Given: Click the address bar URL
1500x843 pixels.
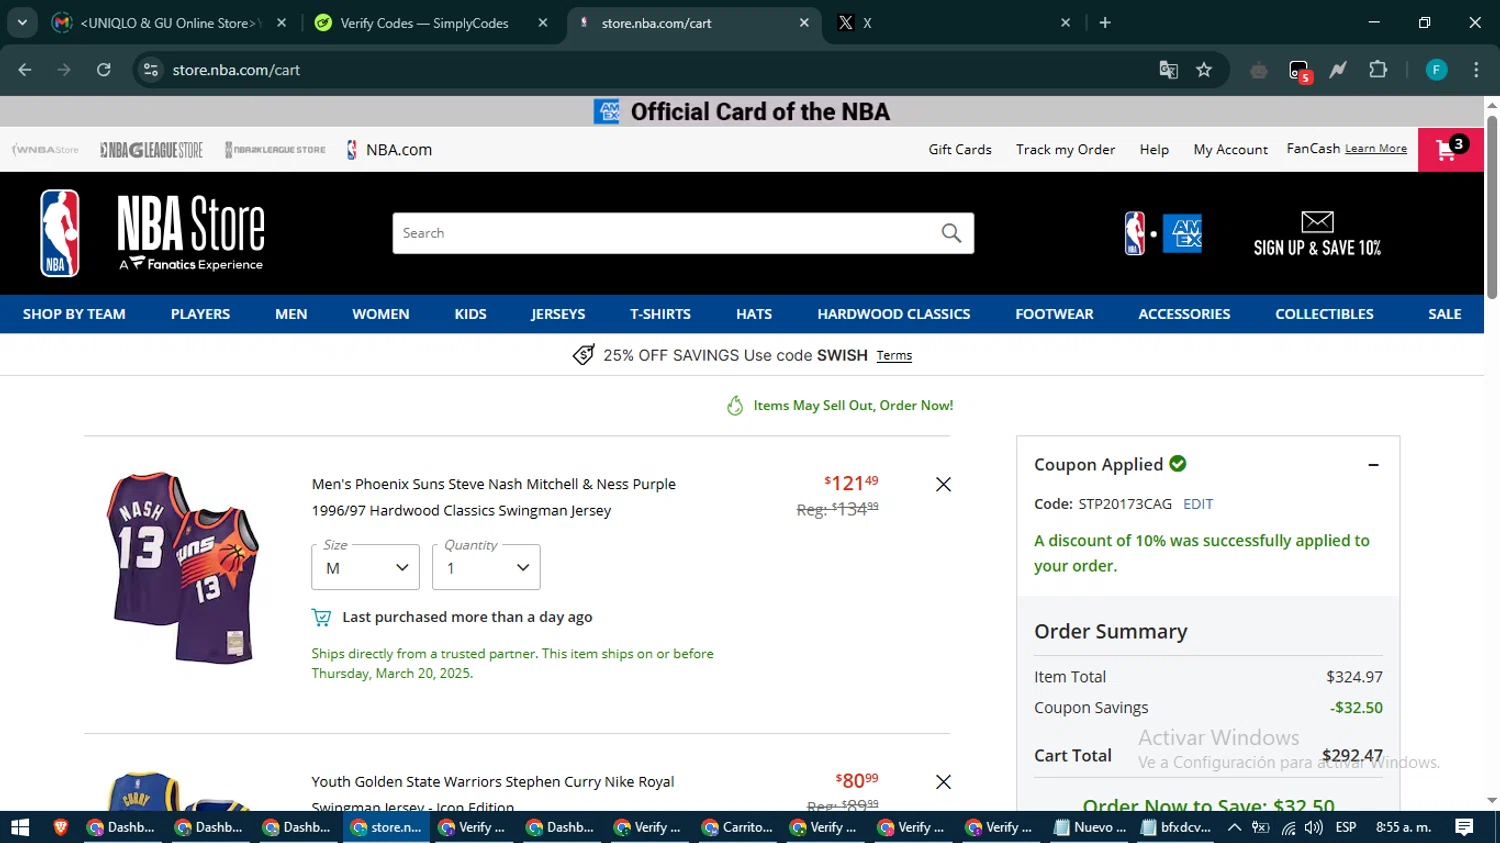Looking at the screenshot, I should click(x=236, y=70).
